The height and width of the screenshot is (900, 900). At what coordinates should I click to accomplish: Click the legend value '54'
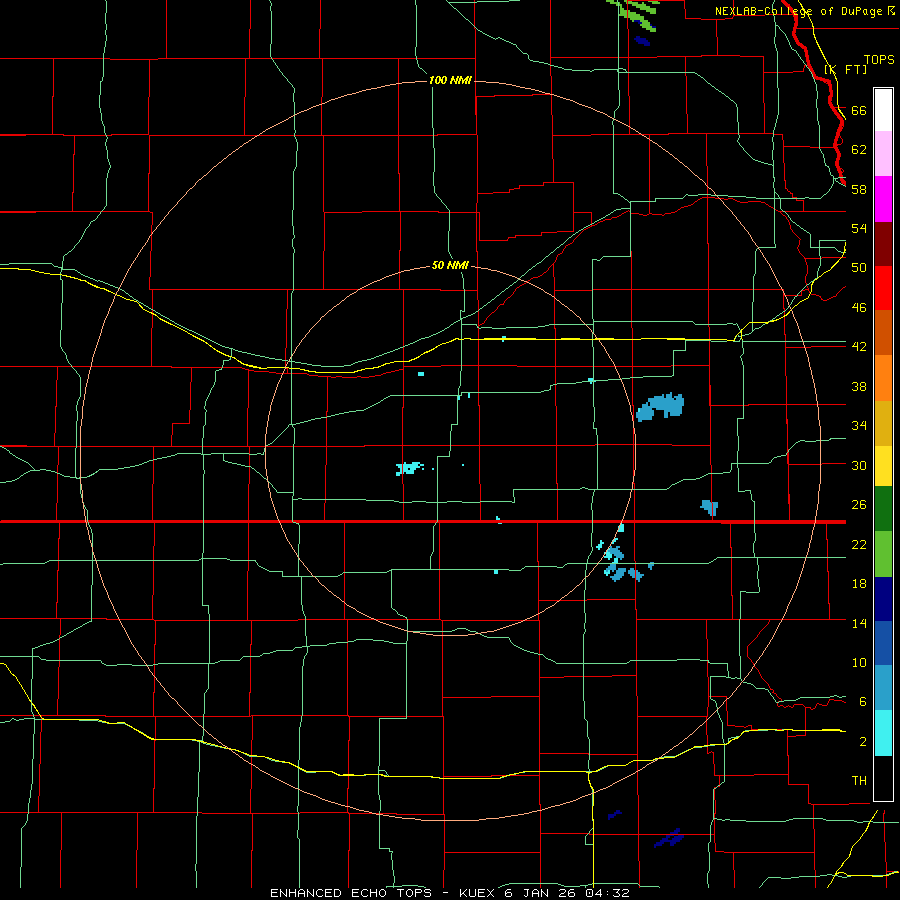(859, 228)
